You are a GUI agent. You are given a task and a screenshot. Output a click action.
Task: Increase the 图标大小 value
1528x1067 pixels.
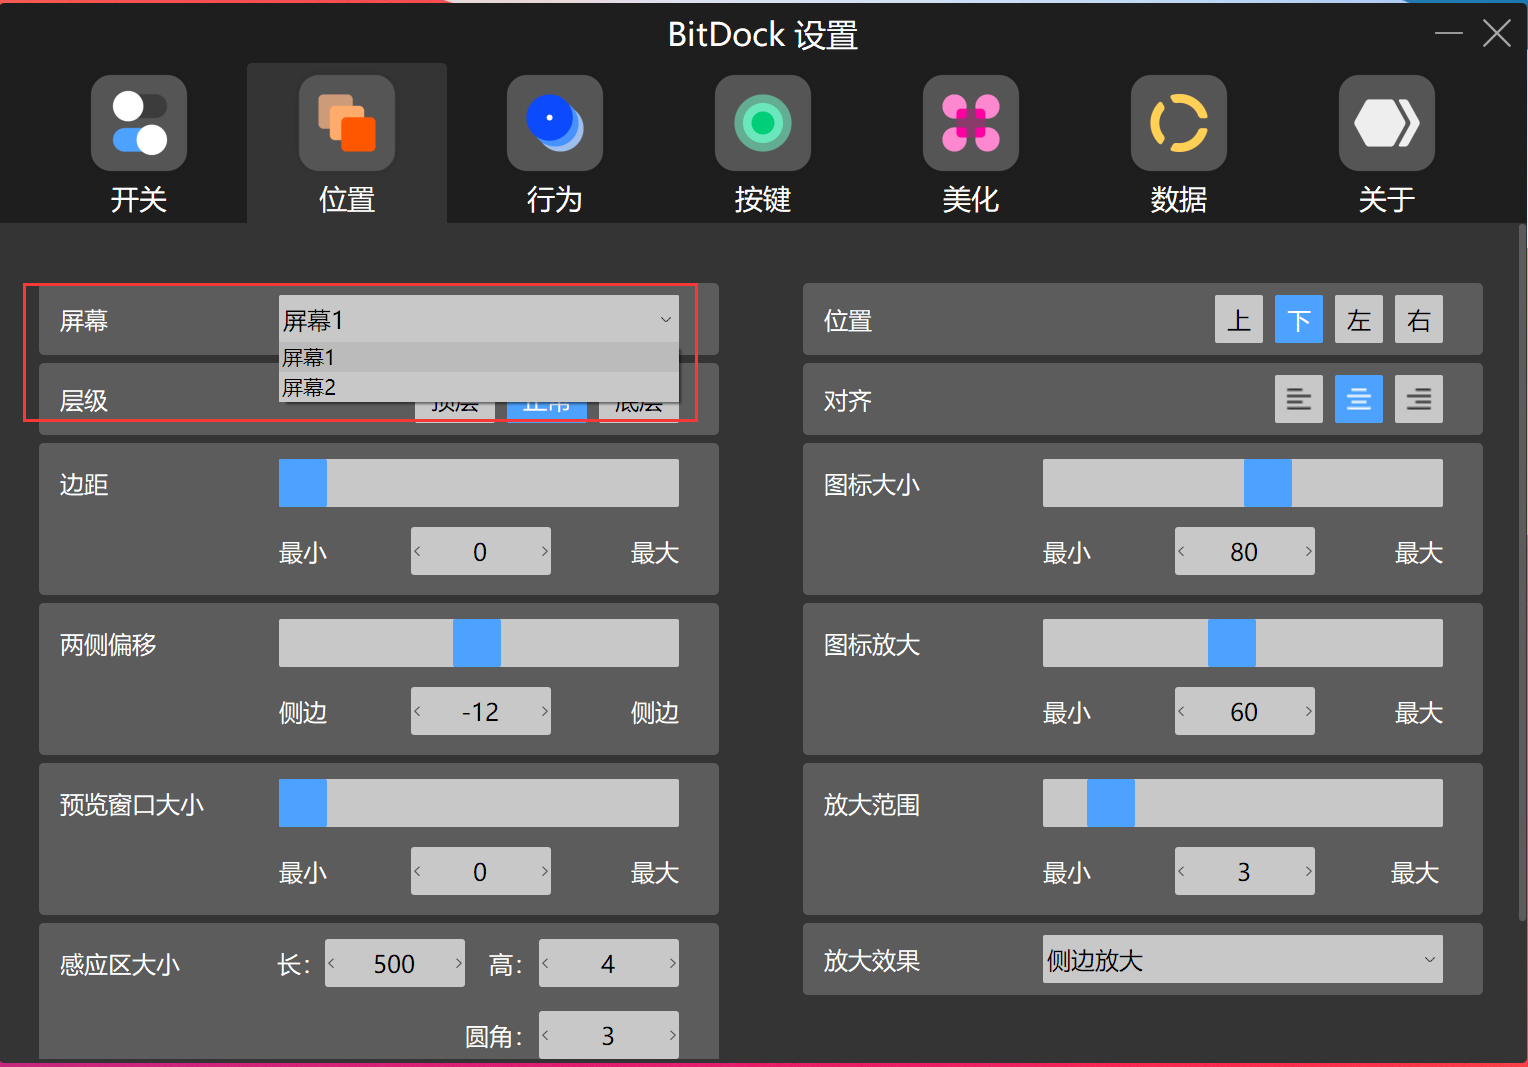click(1308, 551)
